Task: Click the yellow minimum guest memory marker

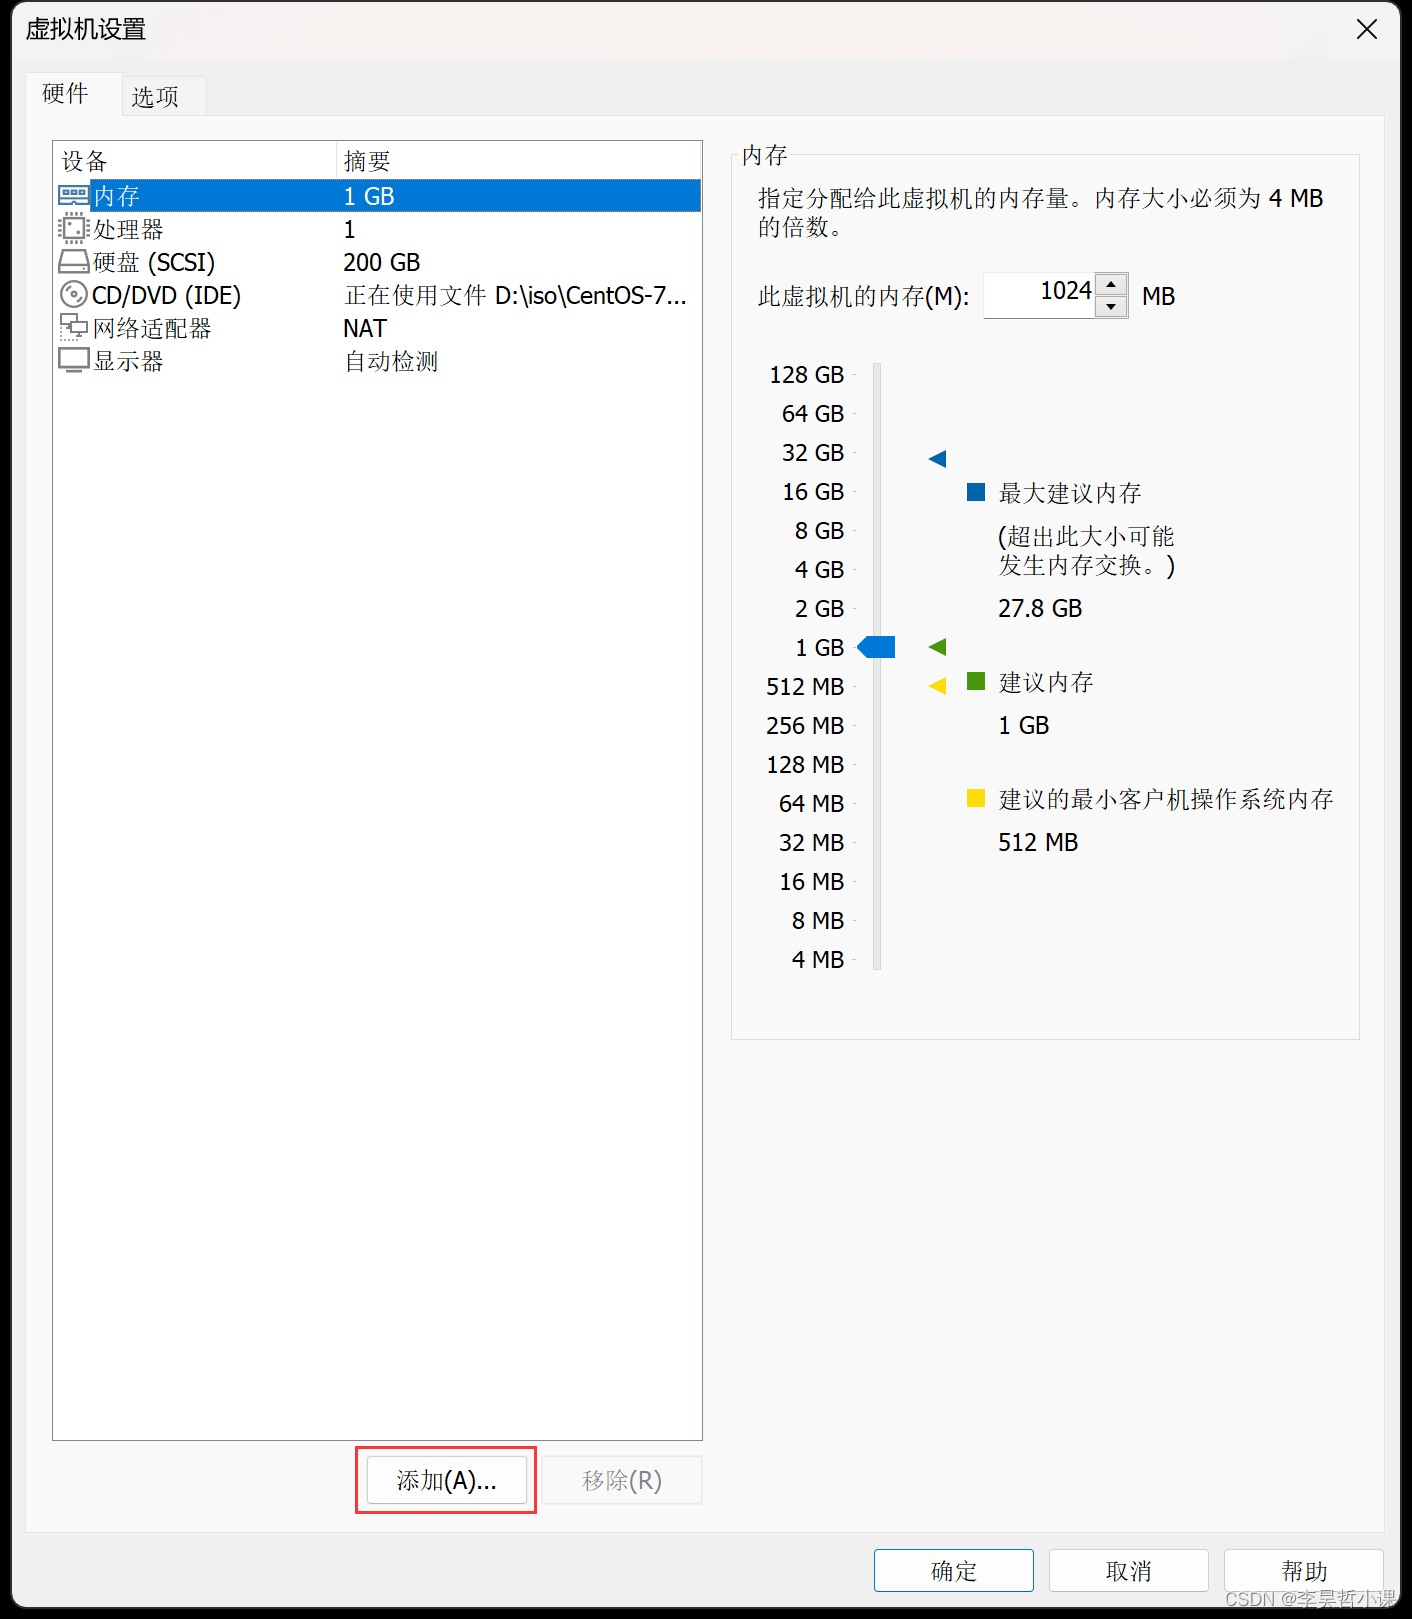Action: point(937,686)
